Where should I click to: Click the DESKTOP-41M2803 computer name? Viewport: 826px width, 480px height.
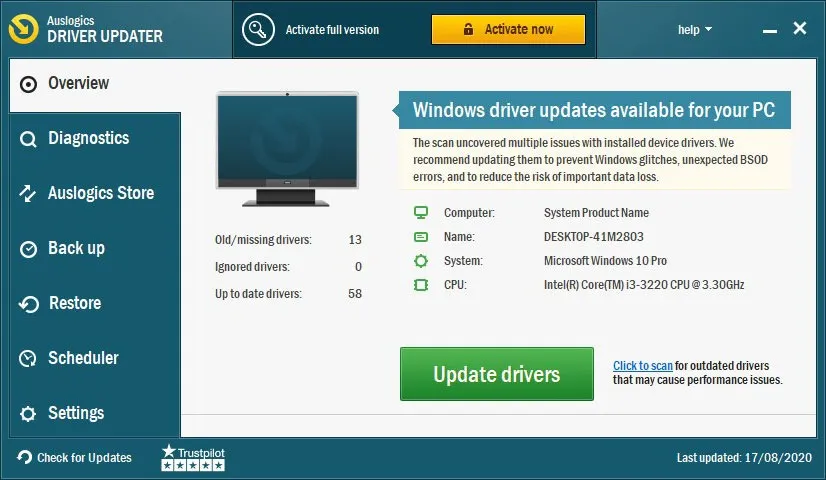coord(594,237)
